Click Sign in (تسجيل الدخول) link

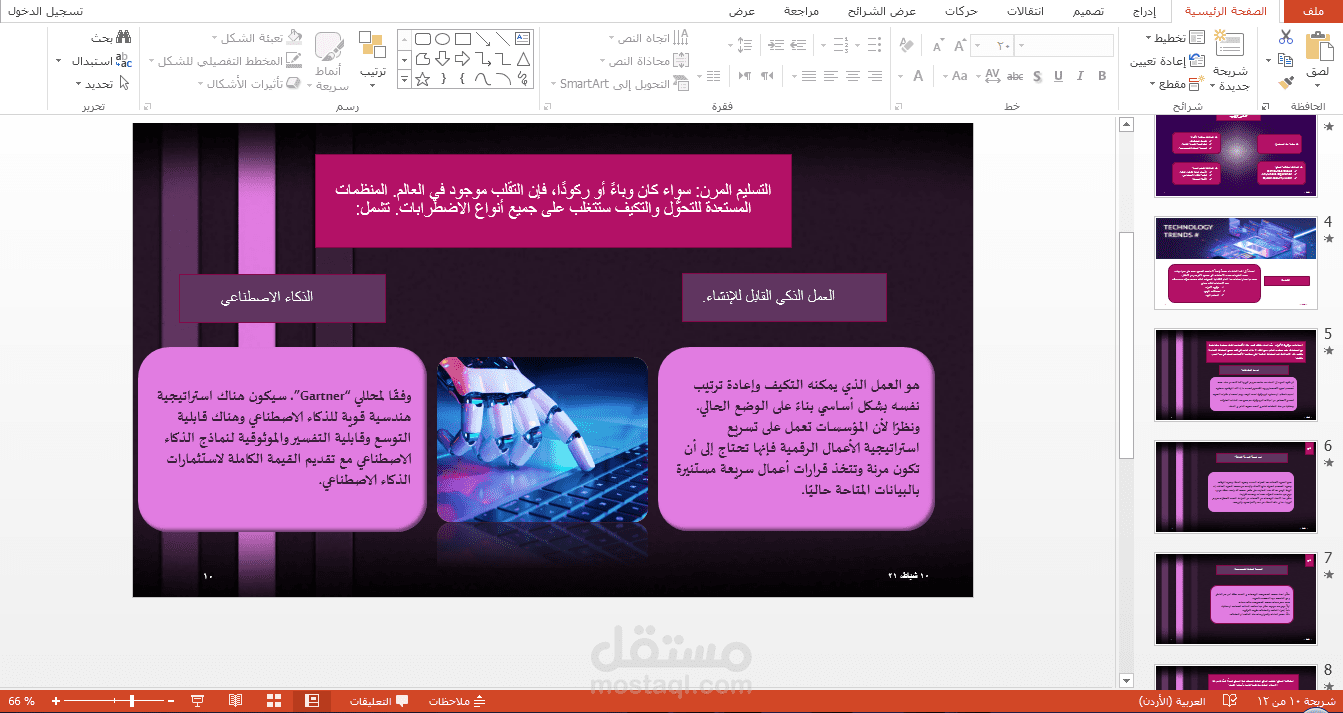point(46,11)
